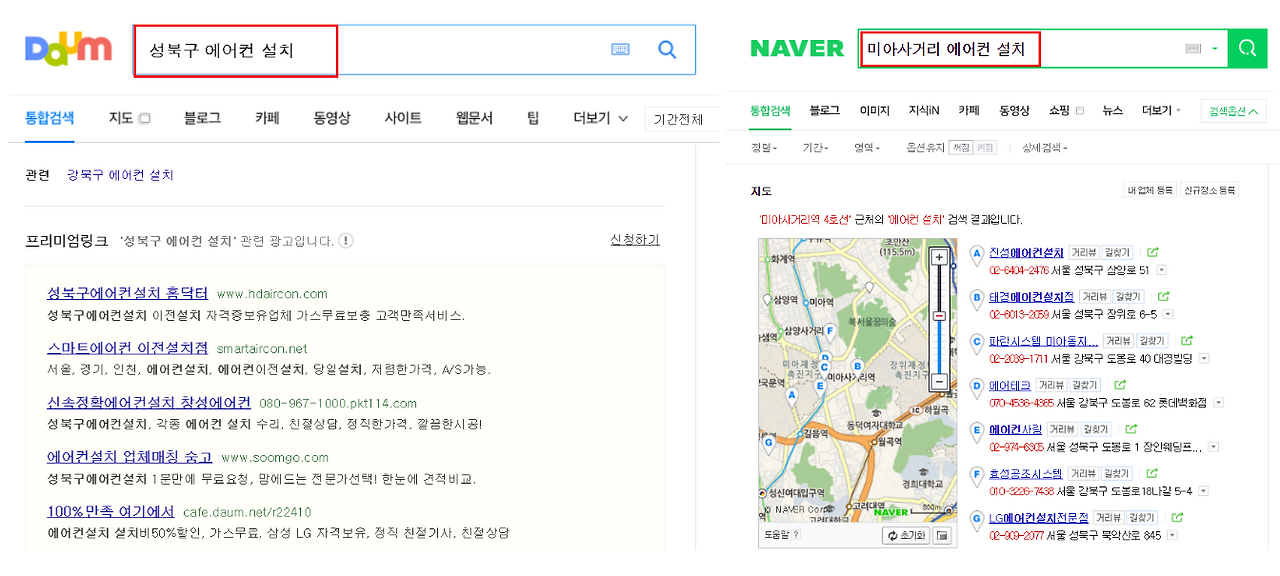This screenshot has height=576, width=1280.
Task: Open Naver's virtual keyboard icon
Action: pyautogui.click(x=1193, y=48)
